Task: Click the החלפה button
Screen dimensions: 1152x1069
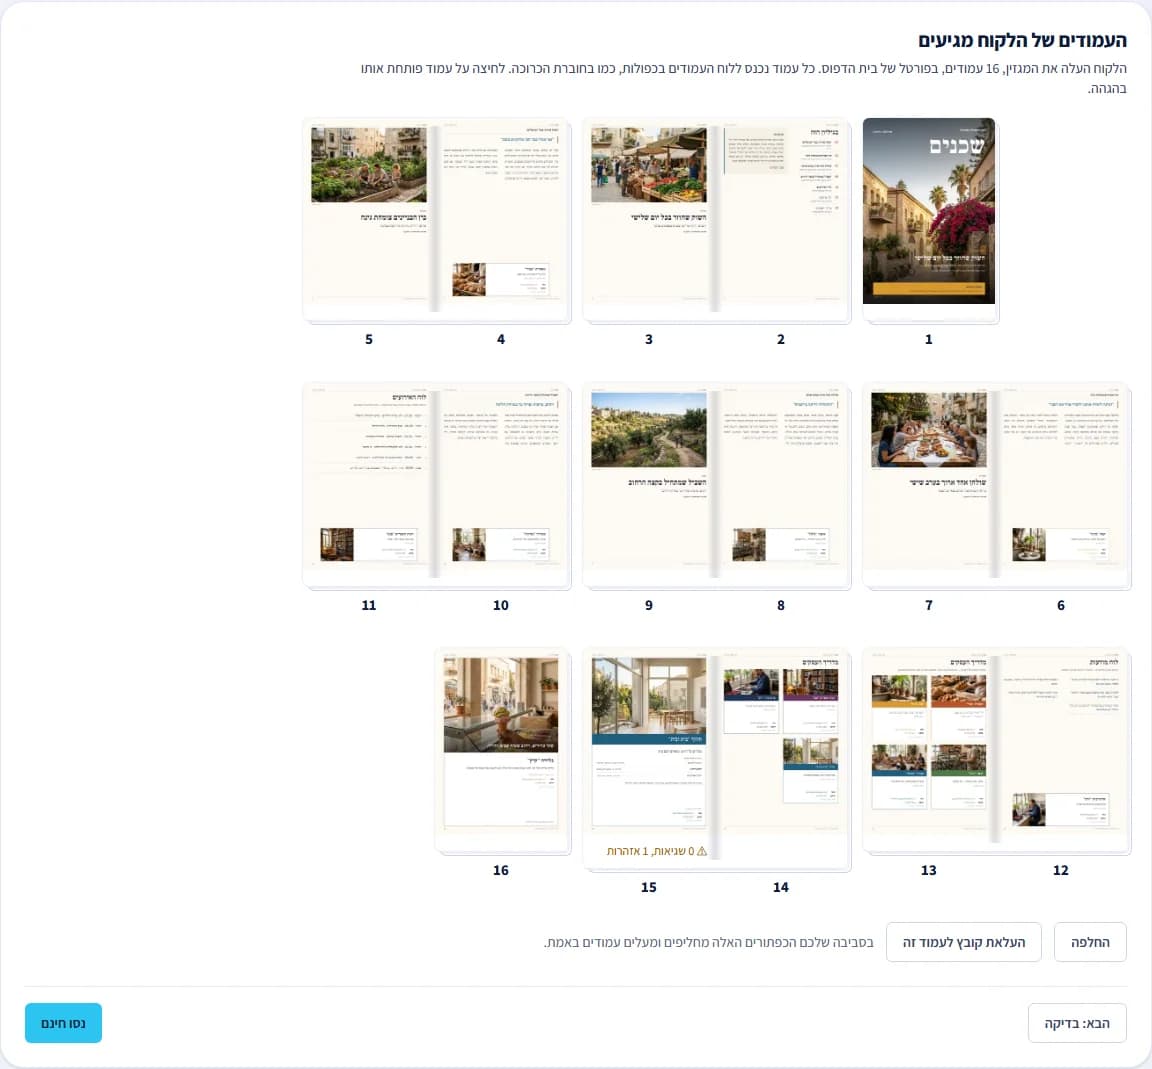Action: [x=1090, y=942]
